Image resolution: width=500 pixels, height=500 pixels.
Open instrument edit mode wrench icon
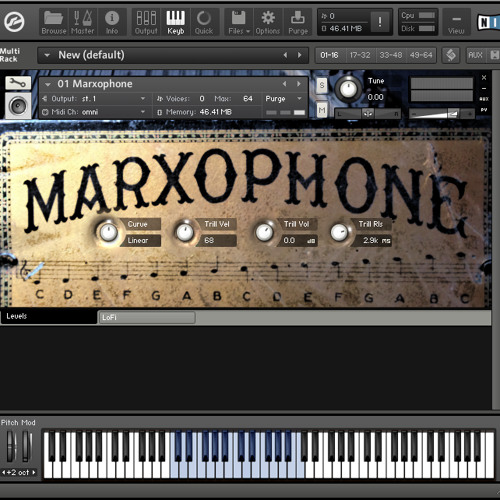pyautogui.click(x=18, y=83)
